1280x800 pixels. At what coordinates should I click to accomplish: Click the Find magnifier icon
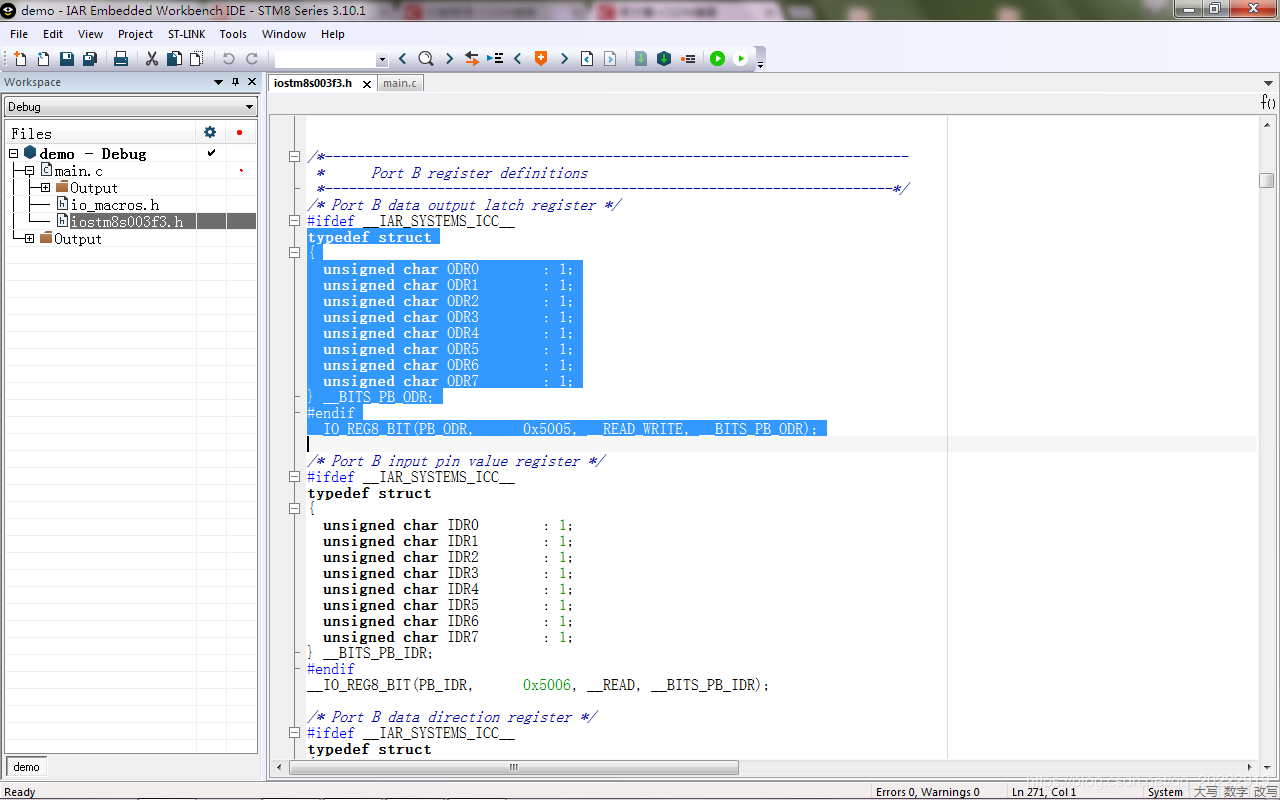pos(426,59)
